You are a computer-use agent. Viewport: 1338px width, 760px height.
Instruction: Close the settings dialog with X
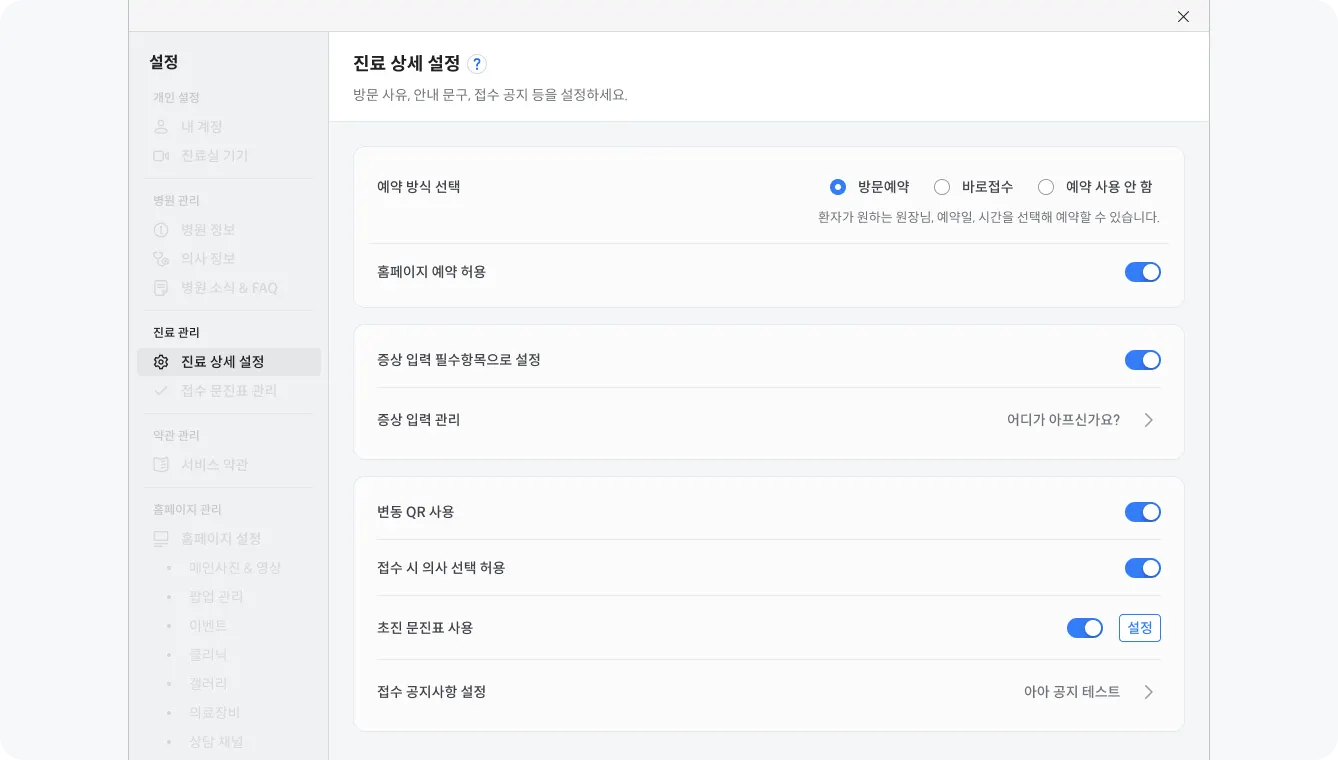point(1183,17)
